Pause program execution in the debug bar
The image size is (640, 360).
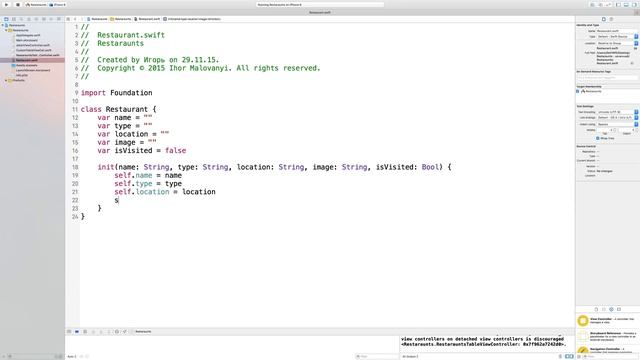(x=85, y=332)
